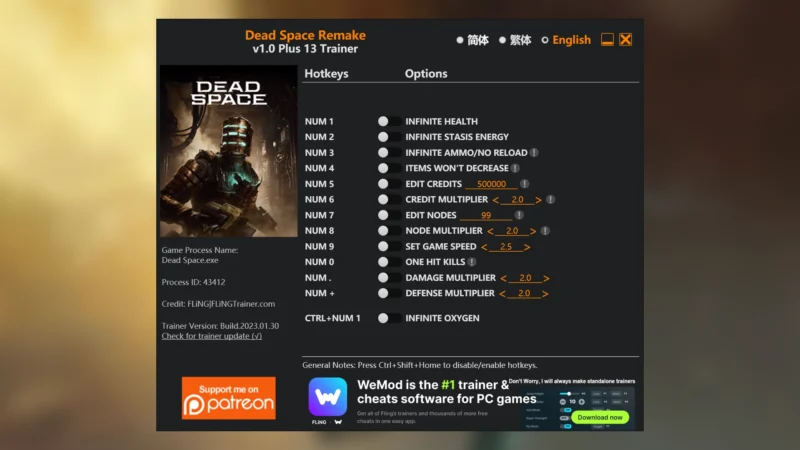Close the trainer window
The image size is (800, 450).
pyautogui.click(x=626, y=39)
